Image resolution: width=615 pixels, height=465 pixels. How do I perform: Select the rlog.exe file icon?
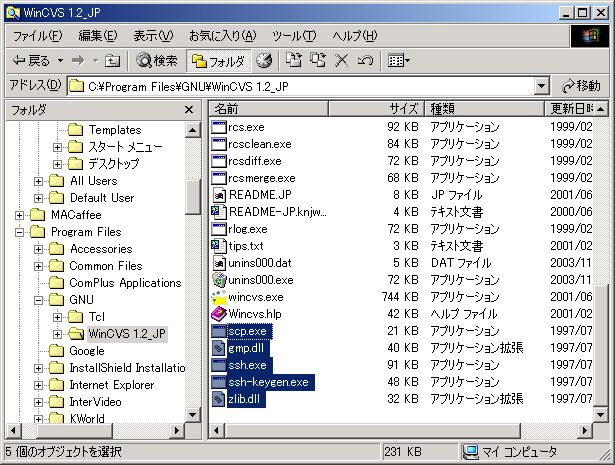tap(218, 229)
